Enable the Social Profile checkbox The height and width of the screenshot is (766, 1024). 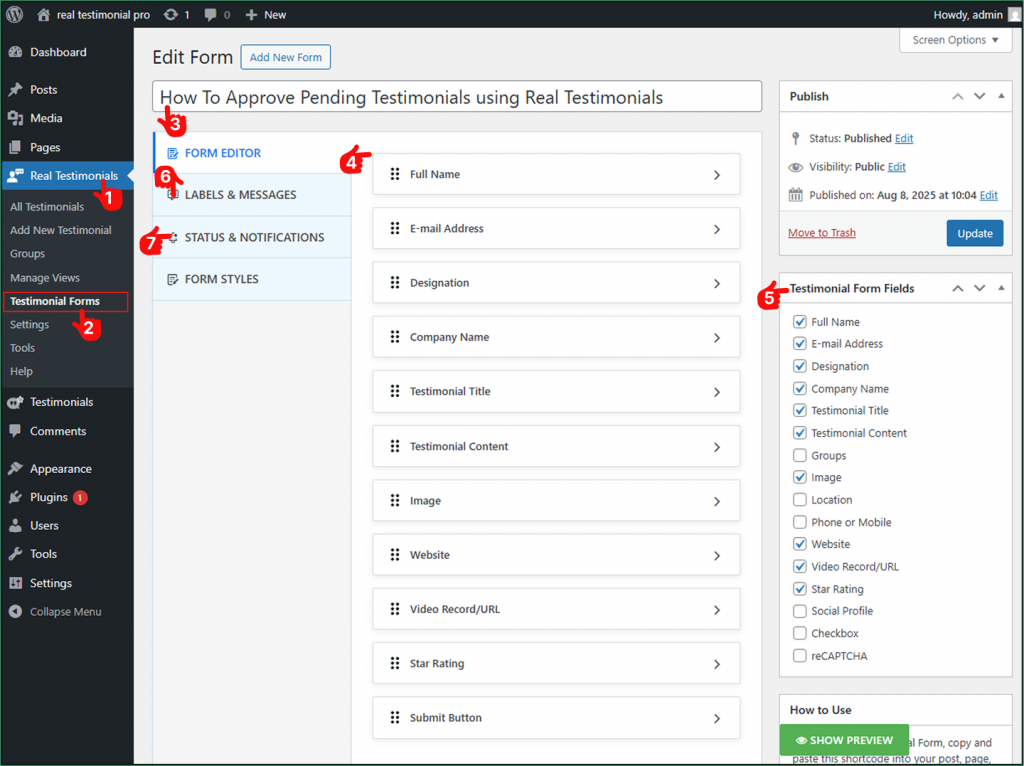point(799,611)
